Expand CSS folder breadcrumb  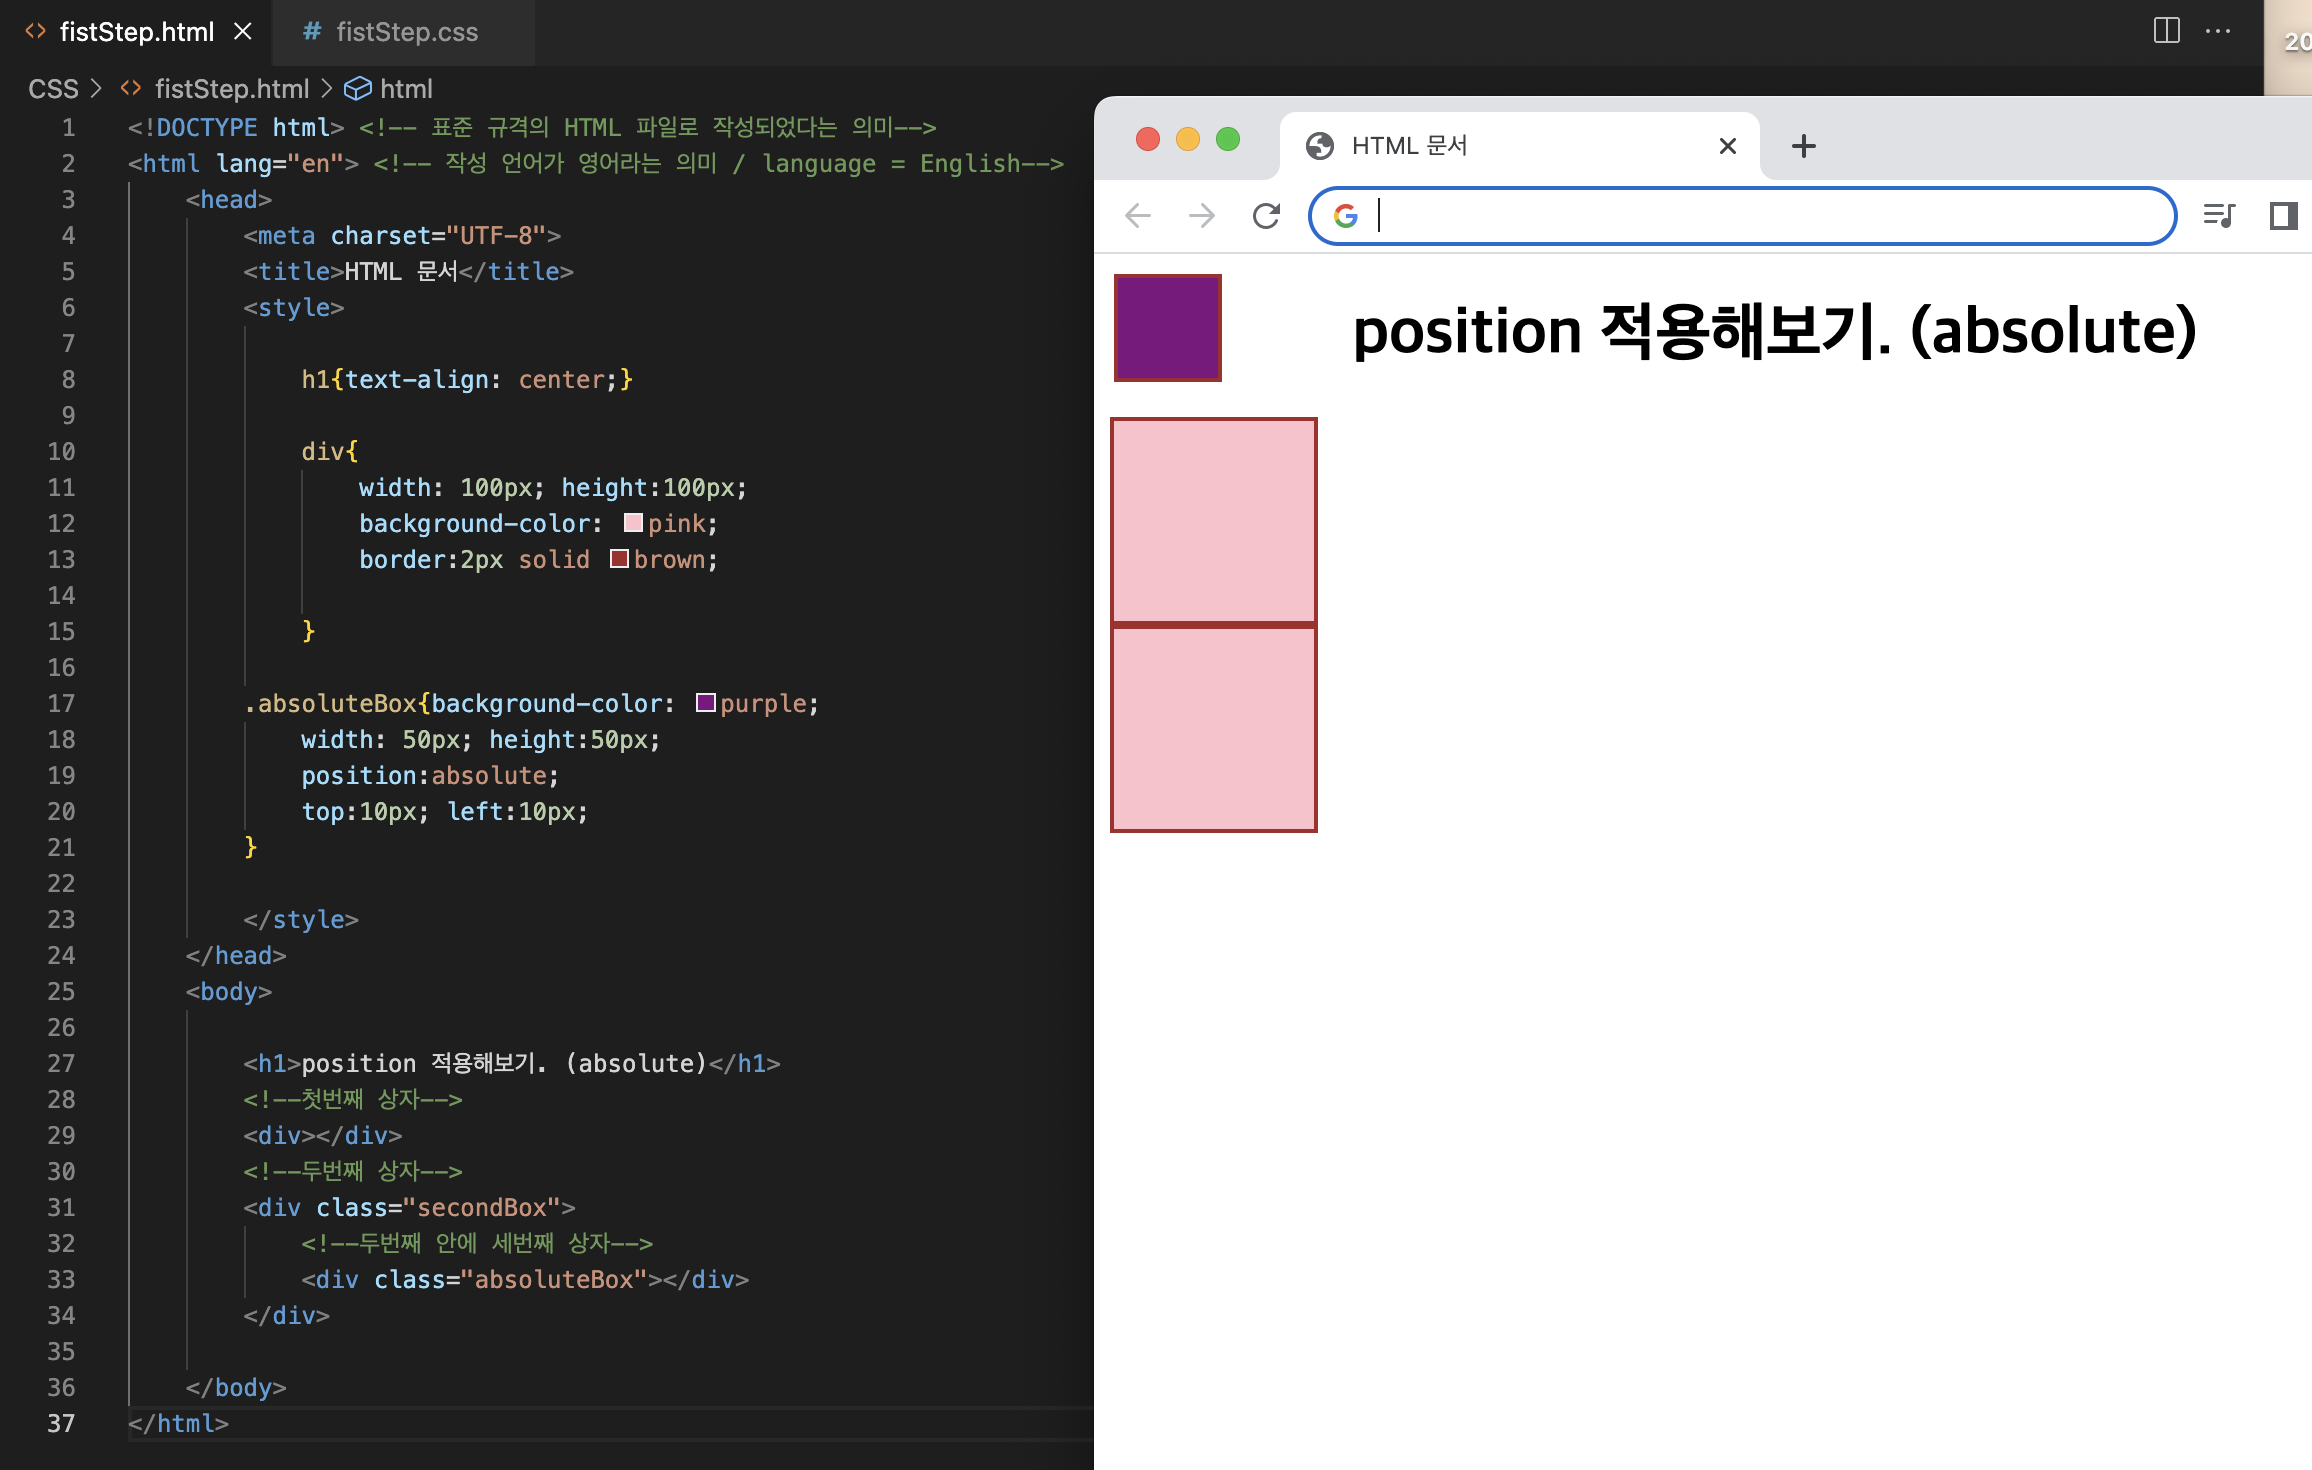tap(53, 89)
